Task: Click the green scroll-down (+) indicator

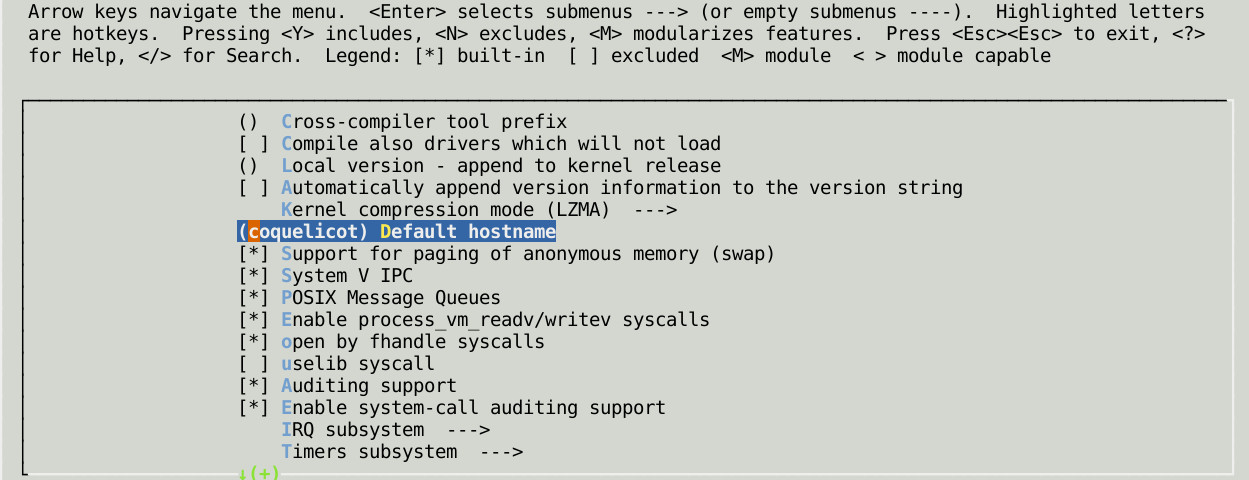Action: pos(259,473)
